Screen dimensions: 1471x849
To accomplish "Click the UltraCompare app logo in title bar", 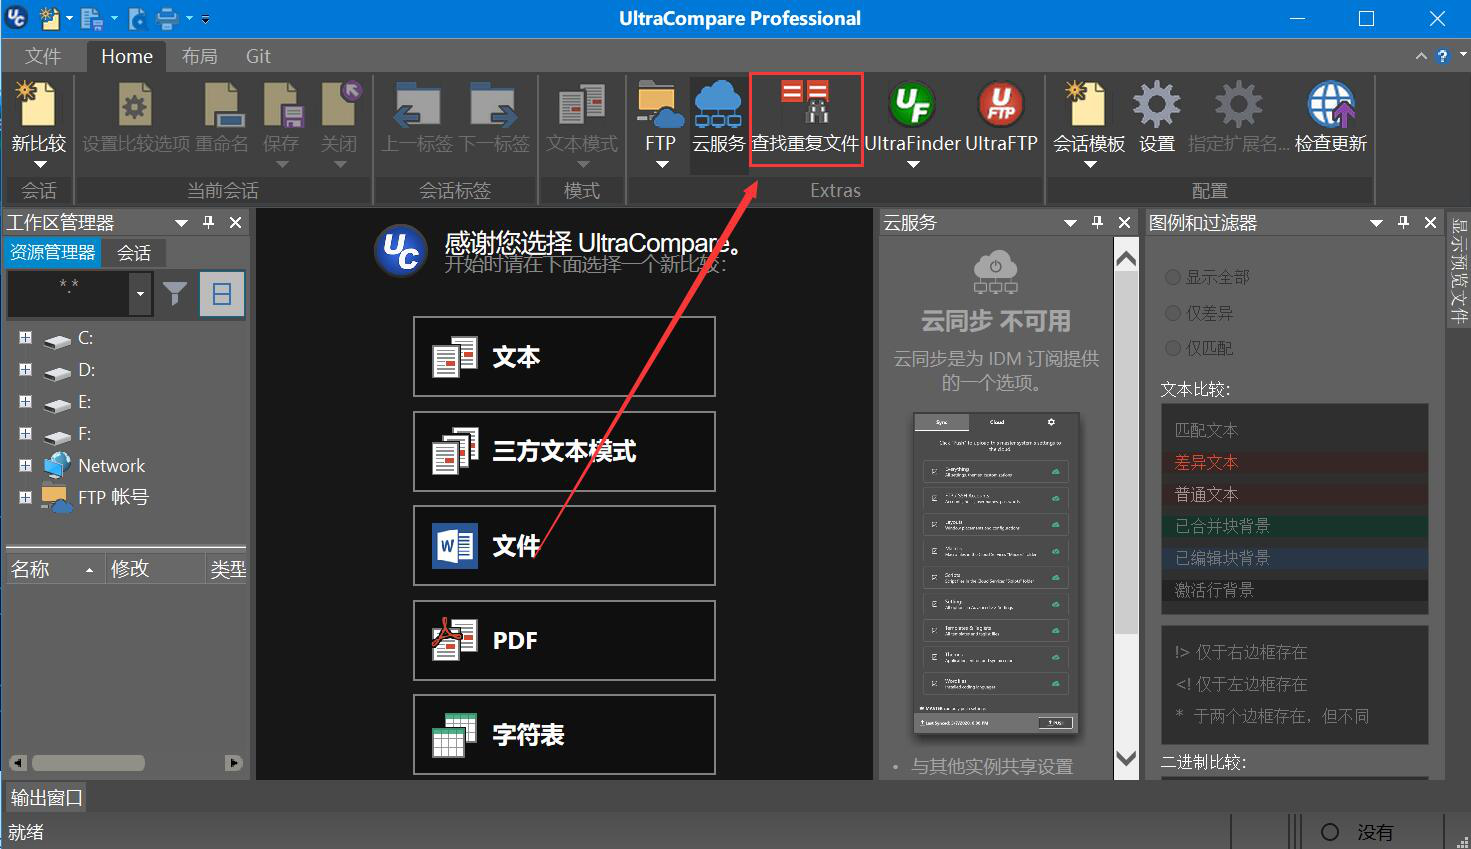I will pyautogui.click(x=16, y=17).
